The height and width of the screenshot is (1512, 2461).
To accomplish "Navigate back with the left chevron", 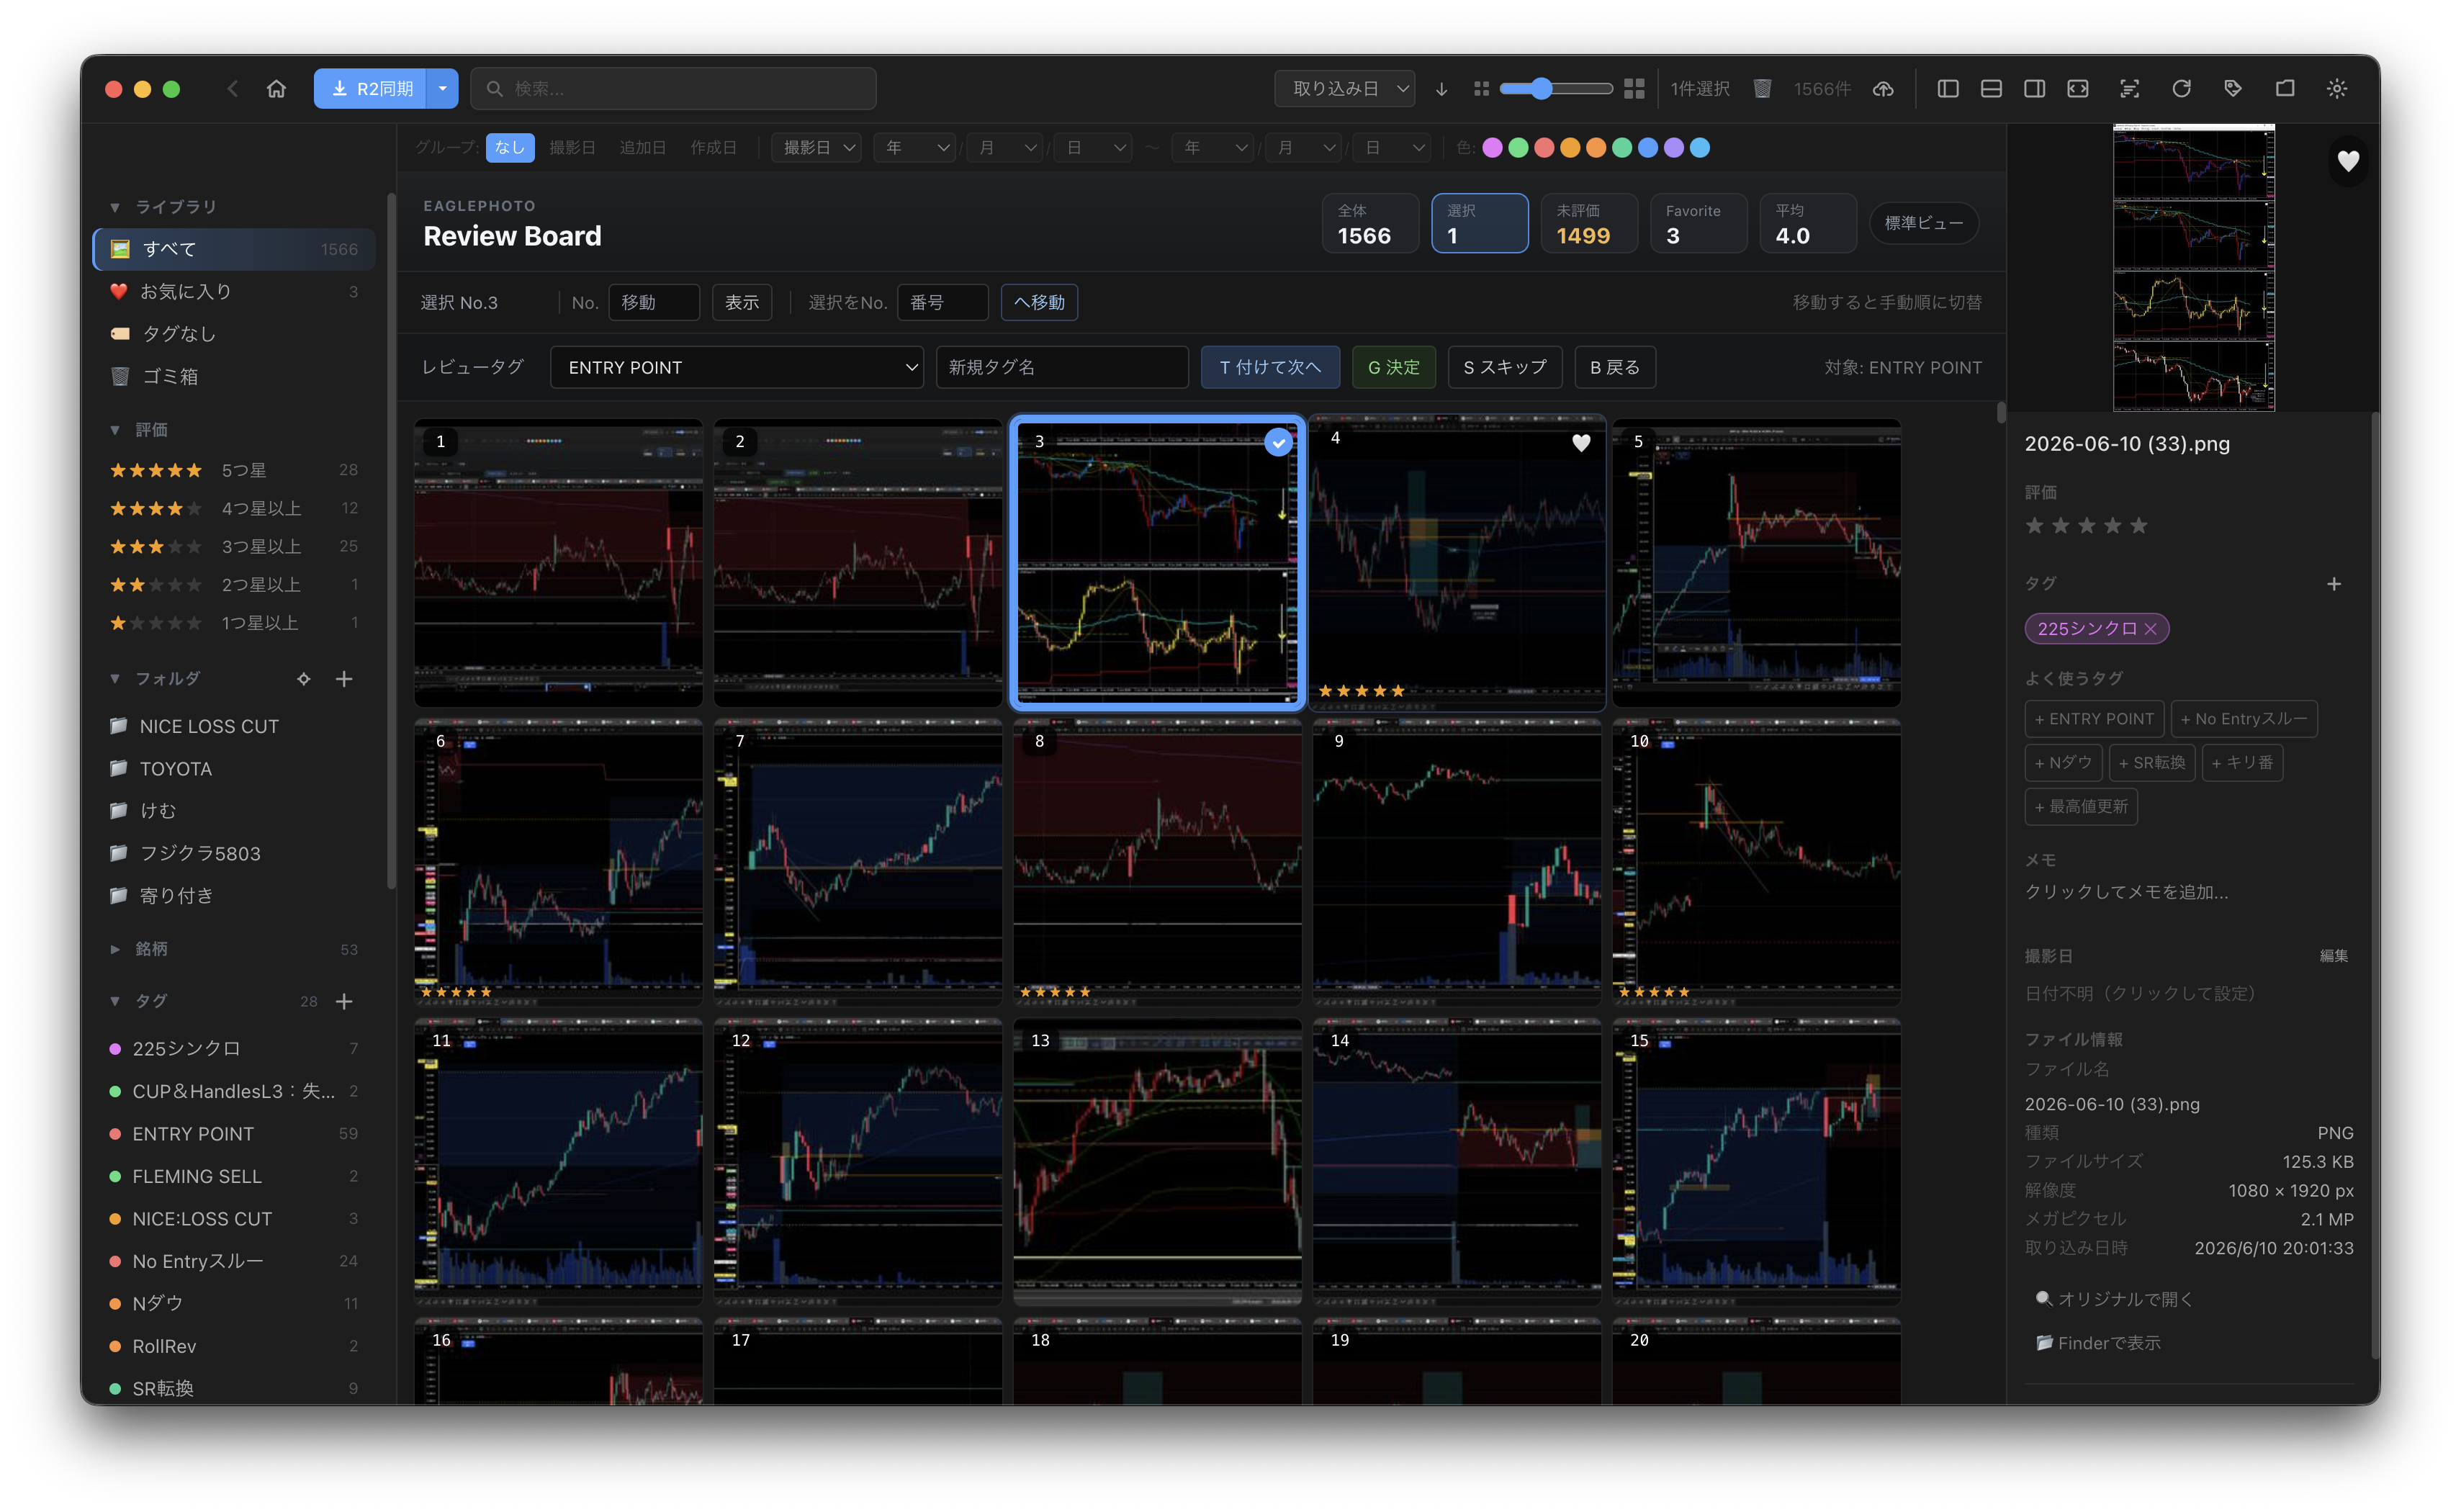I will [x=233, y=89].
